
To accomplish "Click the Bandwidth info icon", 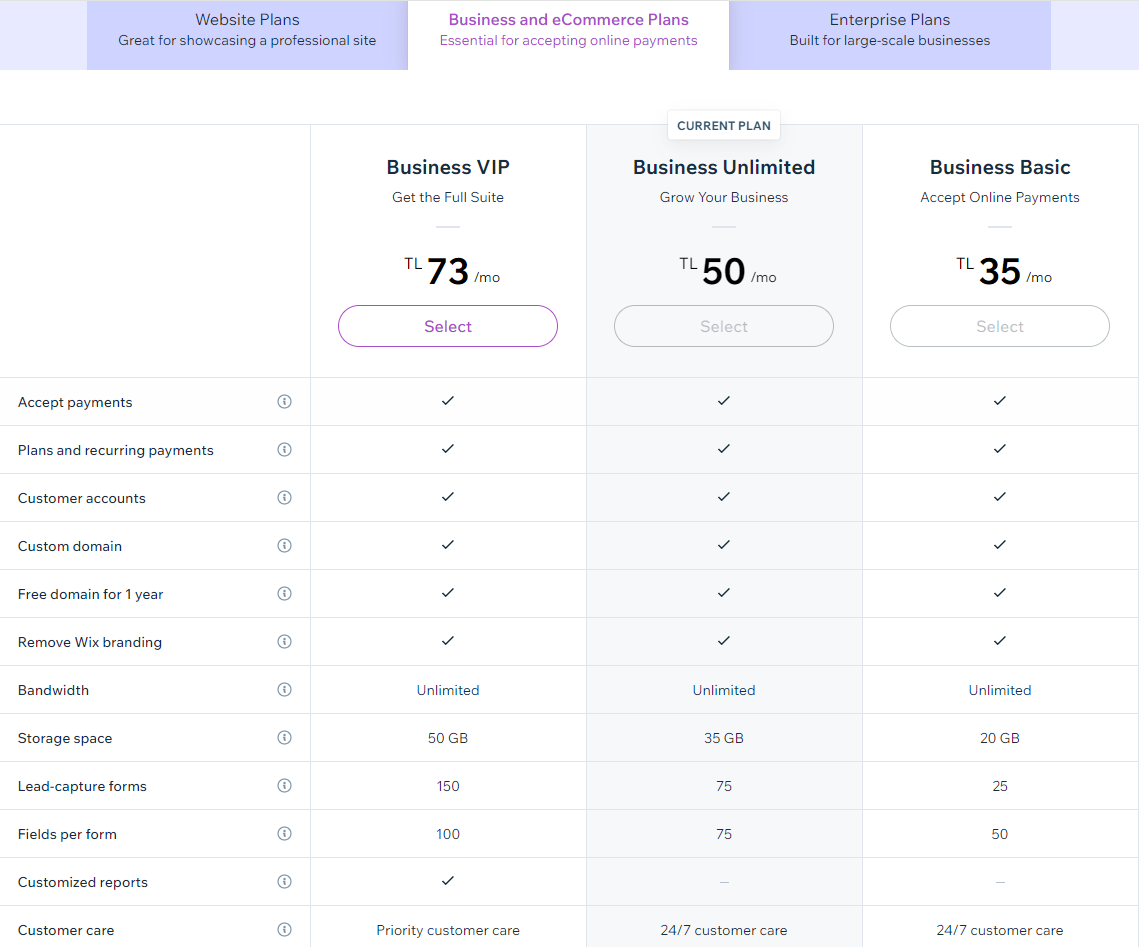I will [x=284, y=690].
